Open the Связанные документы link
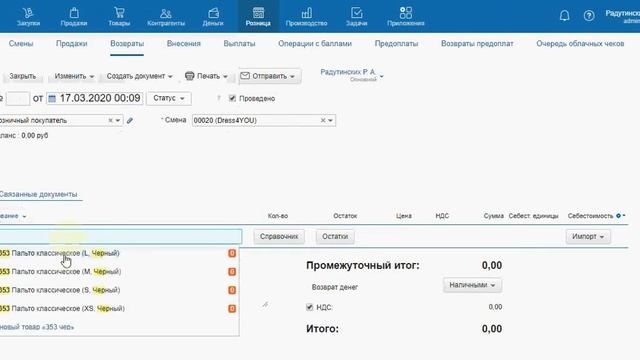The height and width of the screenshot is (360, 640). point(39,194)
